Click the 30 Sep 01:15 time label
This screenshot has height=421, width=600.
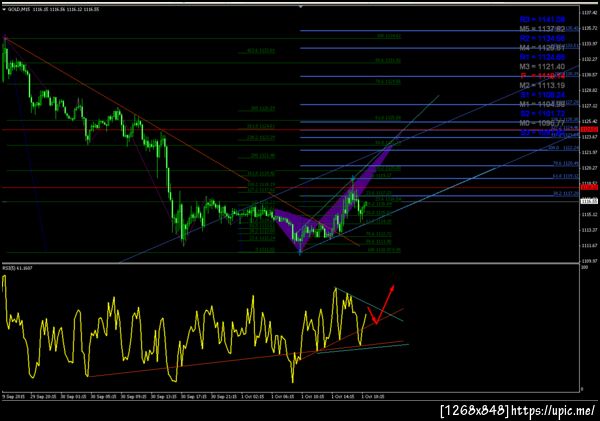click(73, 397)
